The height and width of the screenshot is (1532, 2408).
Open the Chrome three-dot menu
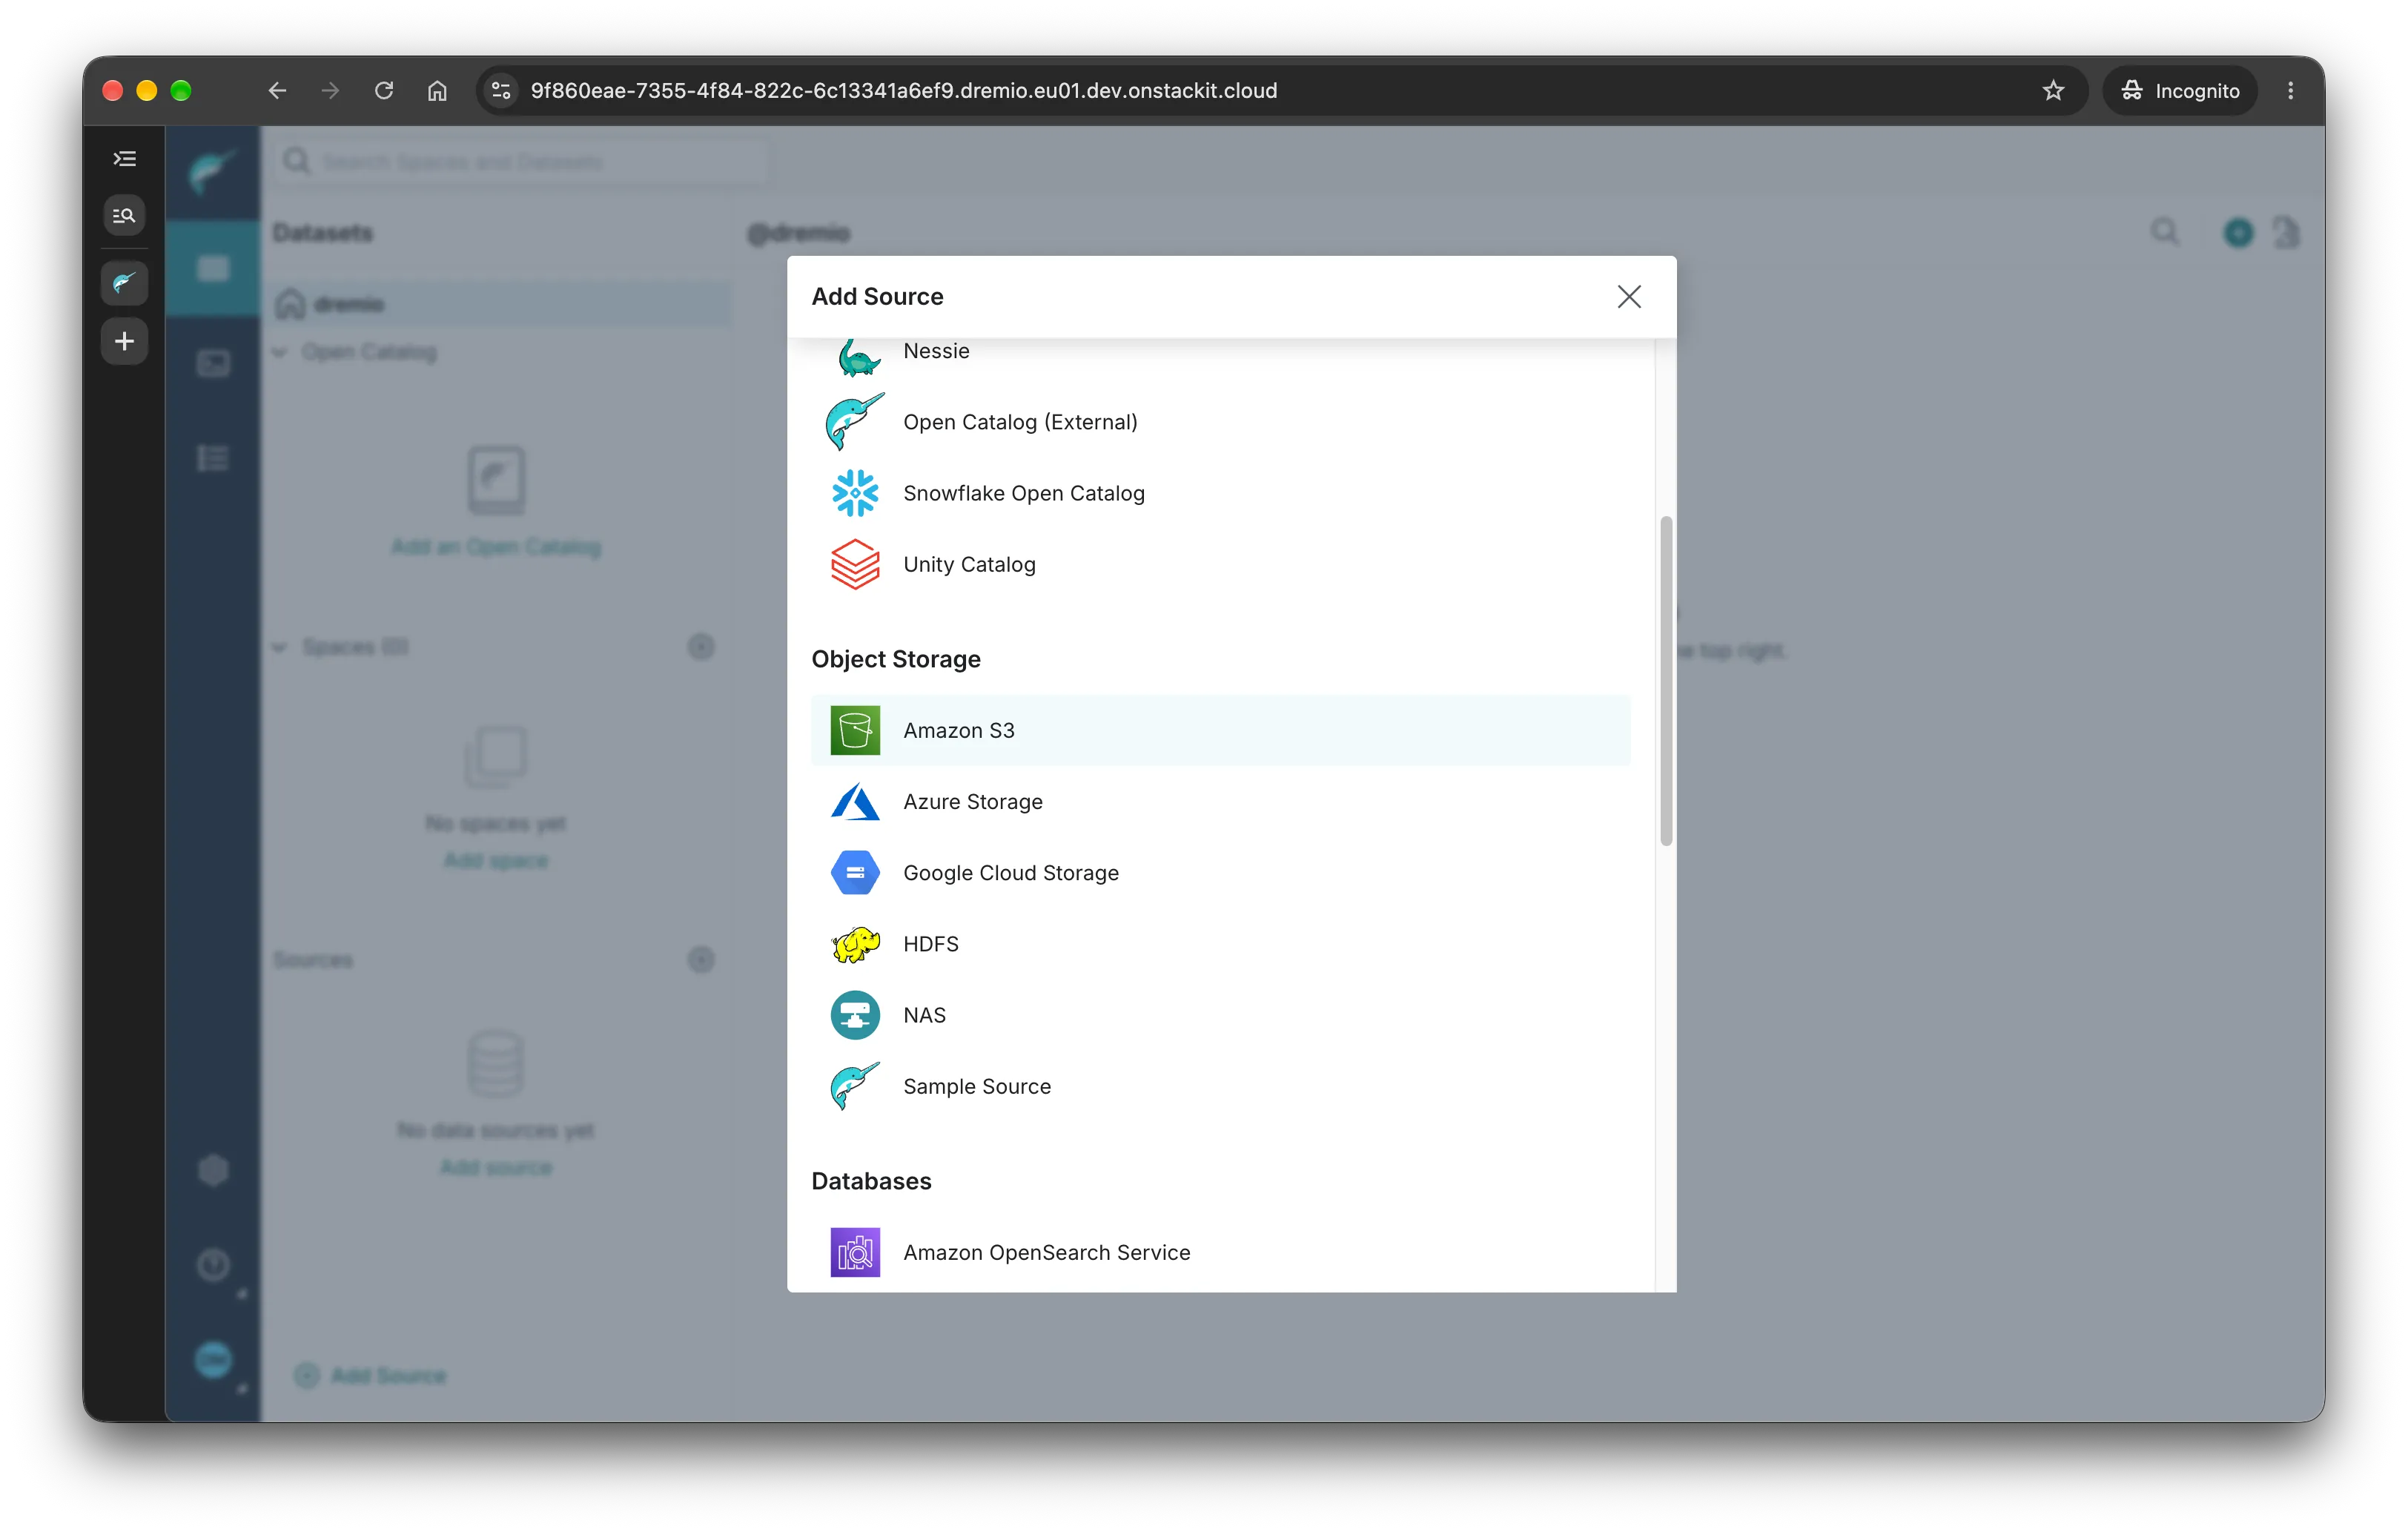[x=2290, y=90]
